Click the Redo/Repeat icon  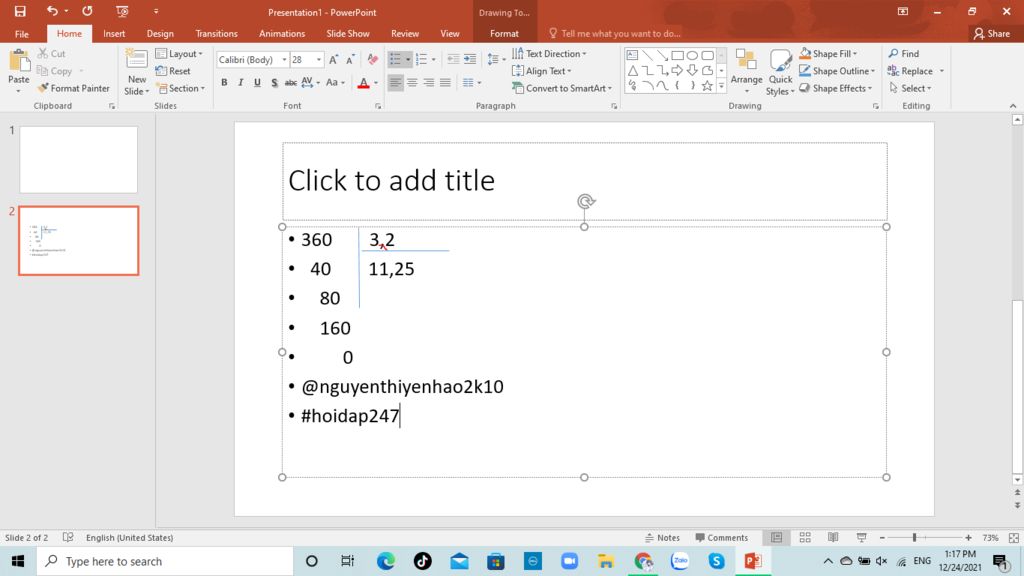[x=87, y=11]
